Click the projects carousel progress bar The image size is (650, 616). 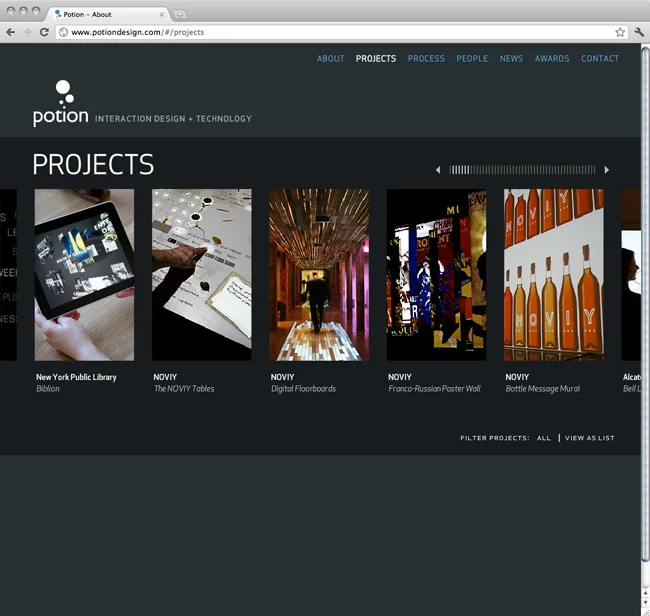pyautogui.click(x=522, y=170)
